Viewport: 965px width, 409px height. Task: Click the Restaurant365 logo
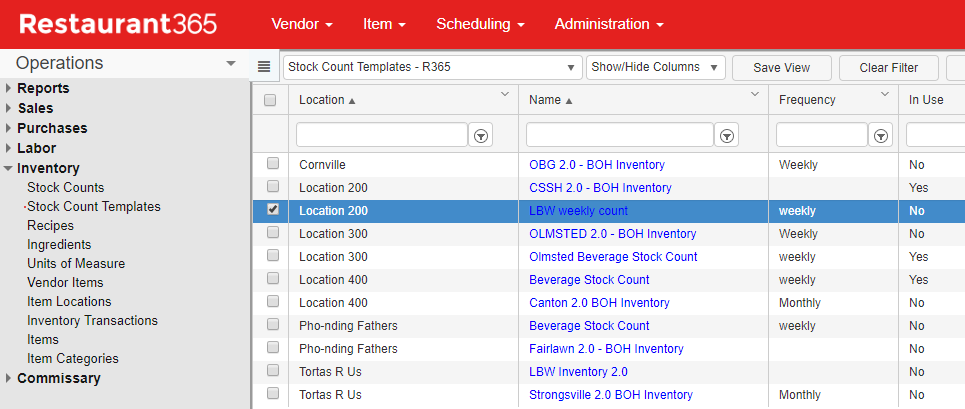click(118, 24)
